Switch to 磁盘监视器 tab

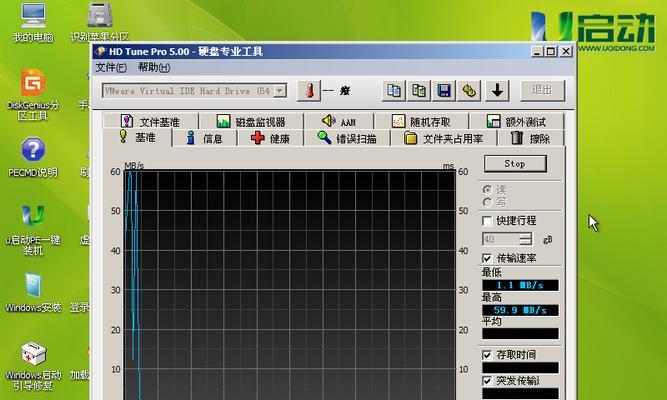[x=251, y=122]
